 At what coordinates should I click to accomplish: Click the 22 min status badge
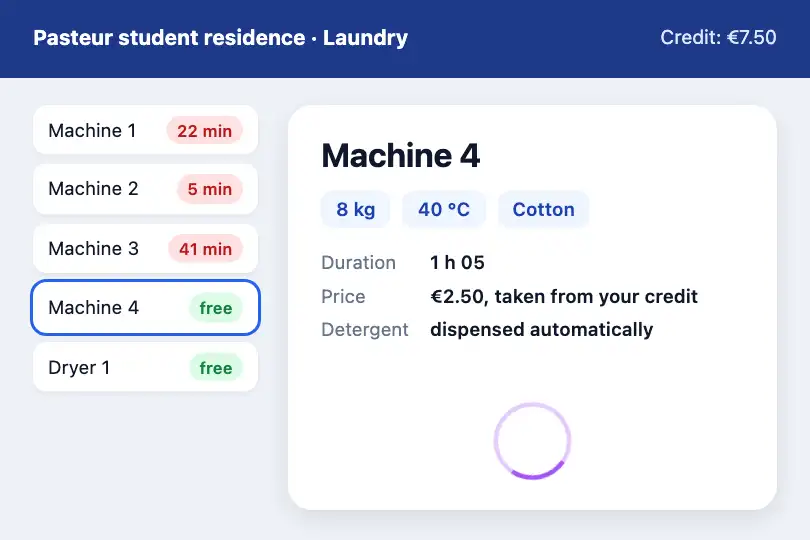pyautogui.click(x=205, y=131)
